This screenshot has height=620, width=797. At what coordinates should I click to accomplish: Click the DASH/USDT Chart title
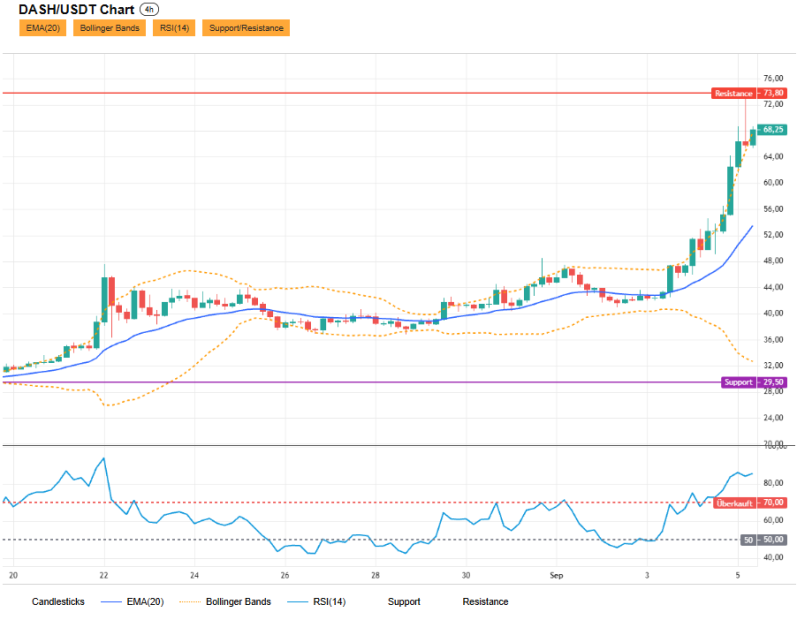coord(76,10)
